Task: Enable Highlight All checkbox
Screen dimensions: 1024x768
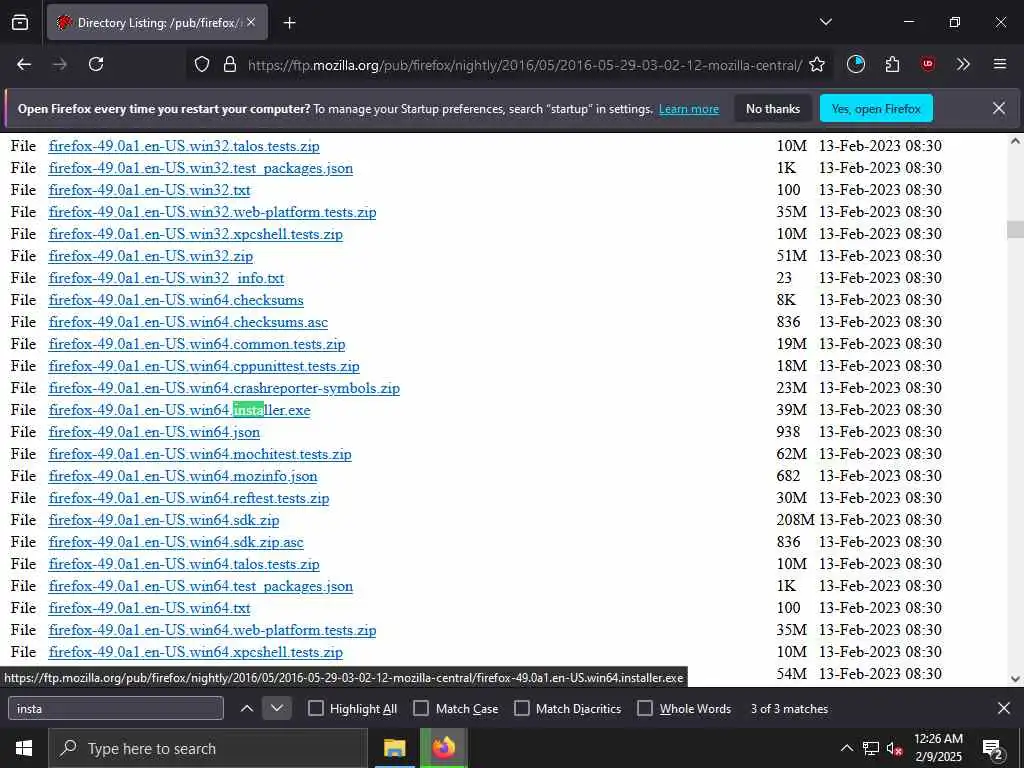Action: click(x=315, y=708)
